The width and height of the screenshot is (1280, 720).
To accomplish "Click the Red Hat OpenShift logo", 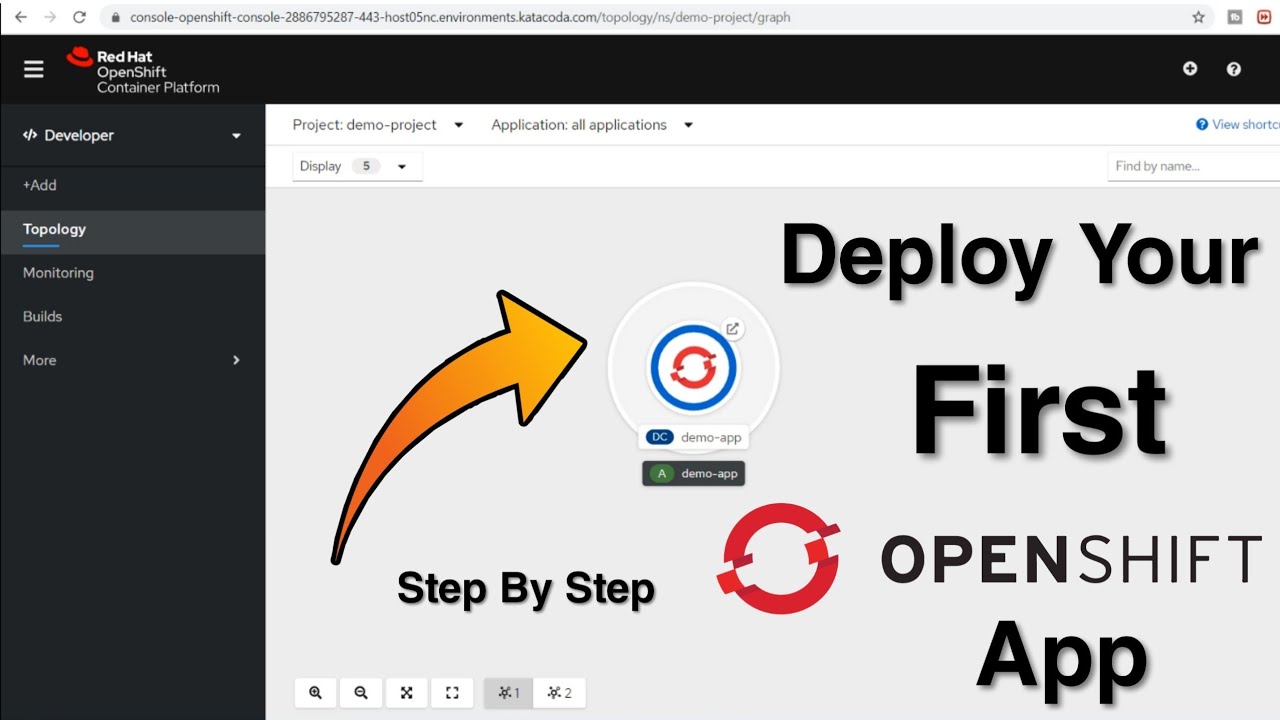I will (x=143, y=72).
